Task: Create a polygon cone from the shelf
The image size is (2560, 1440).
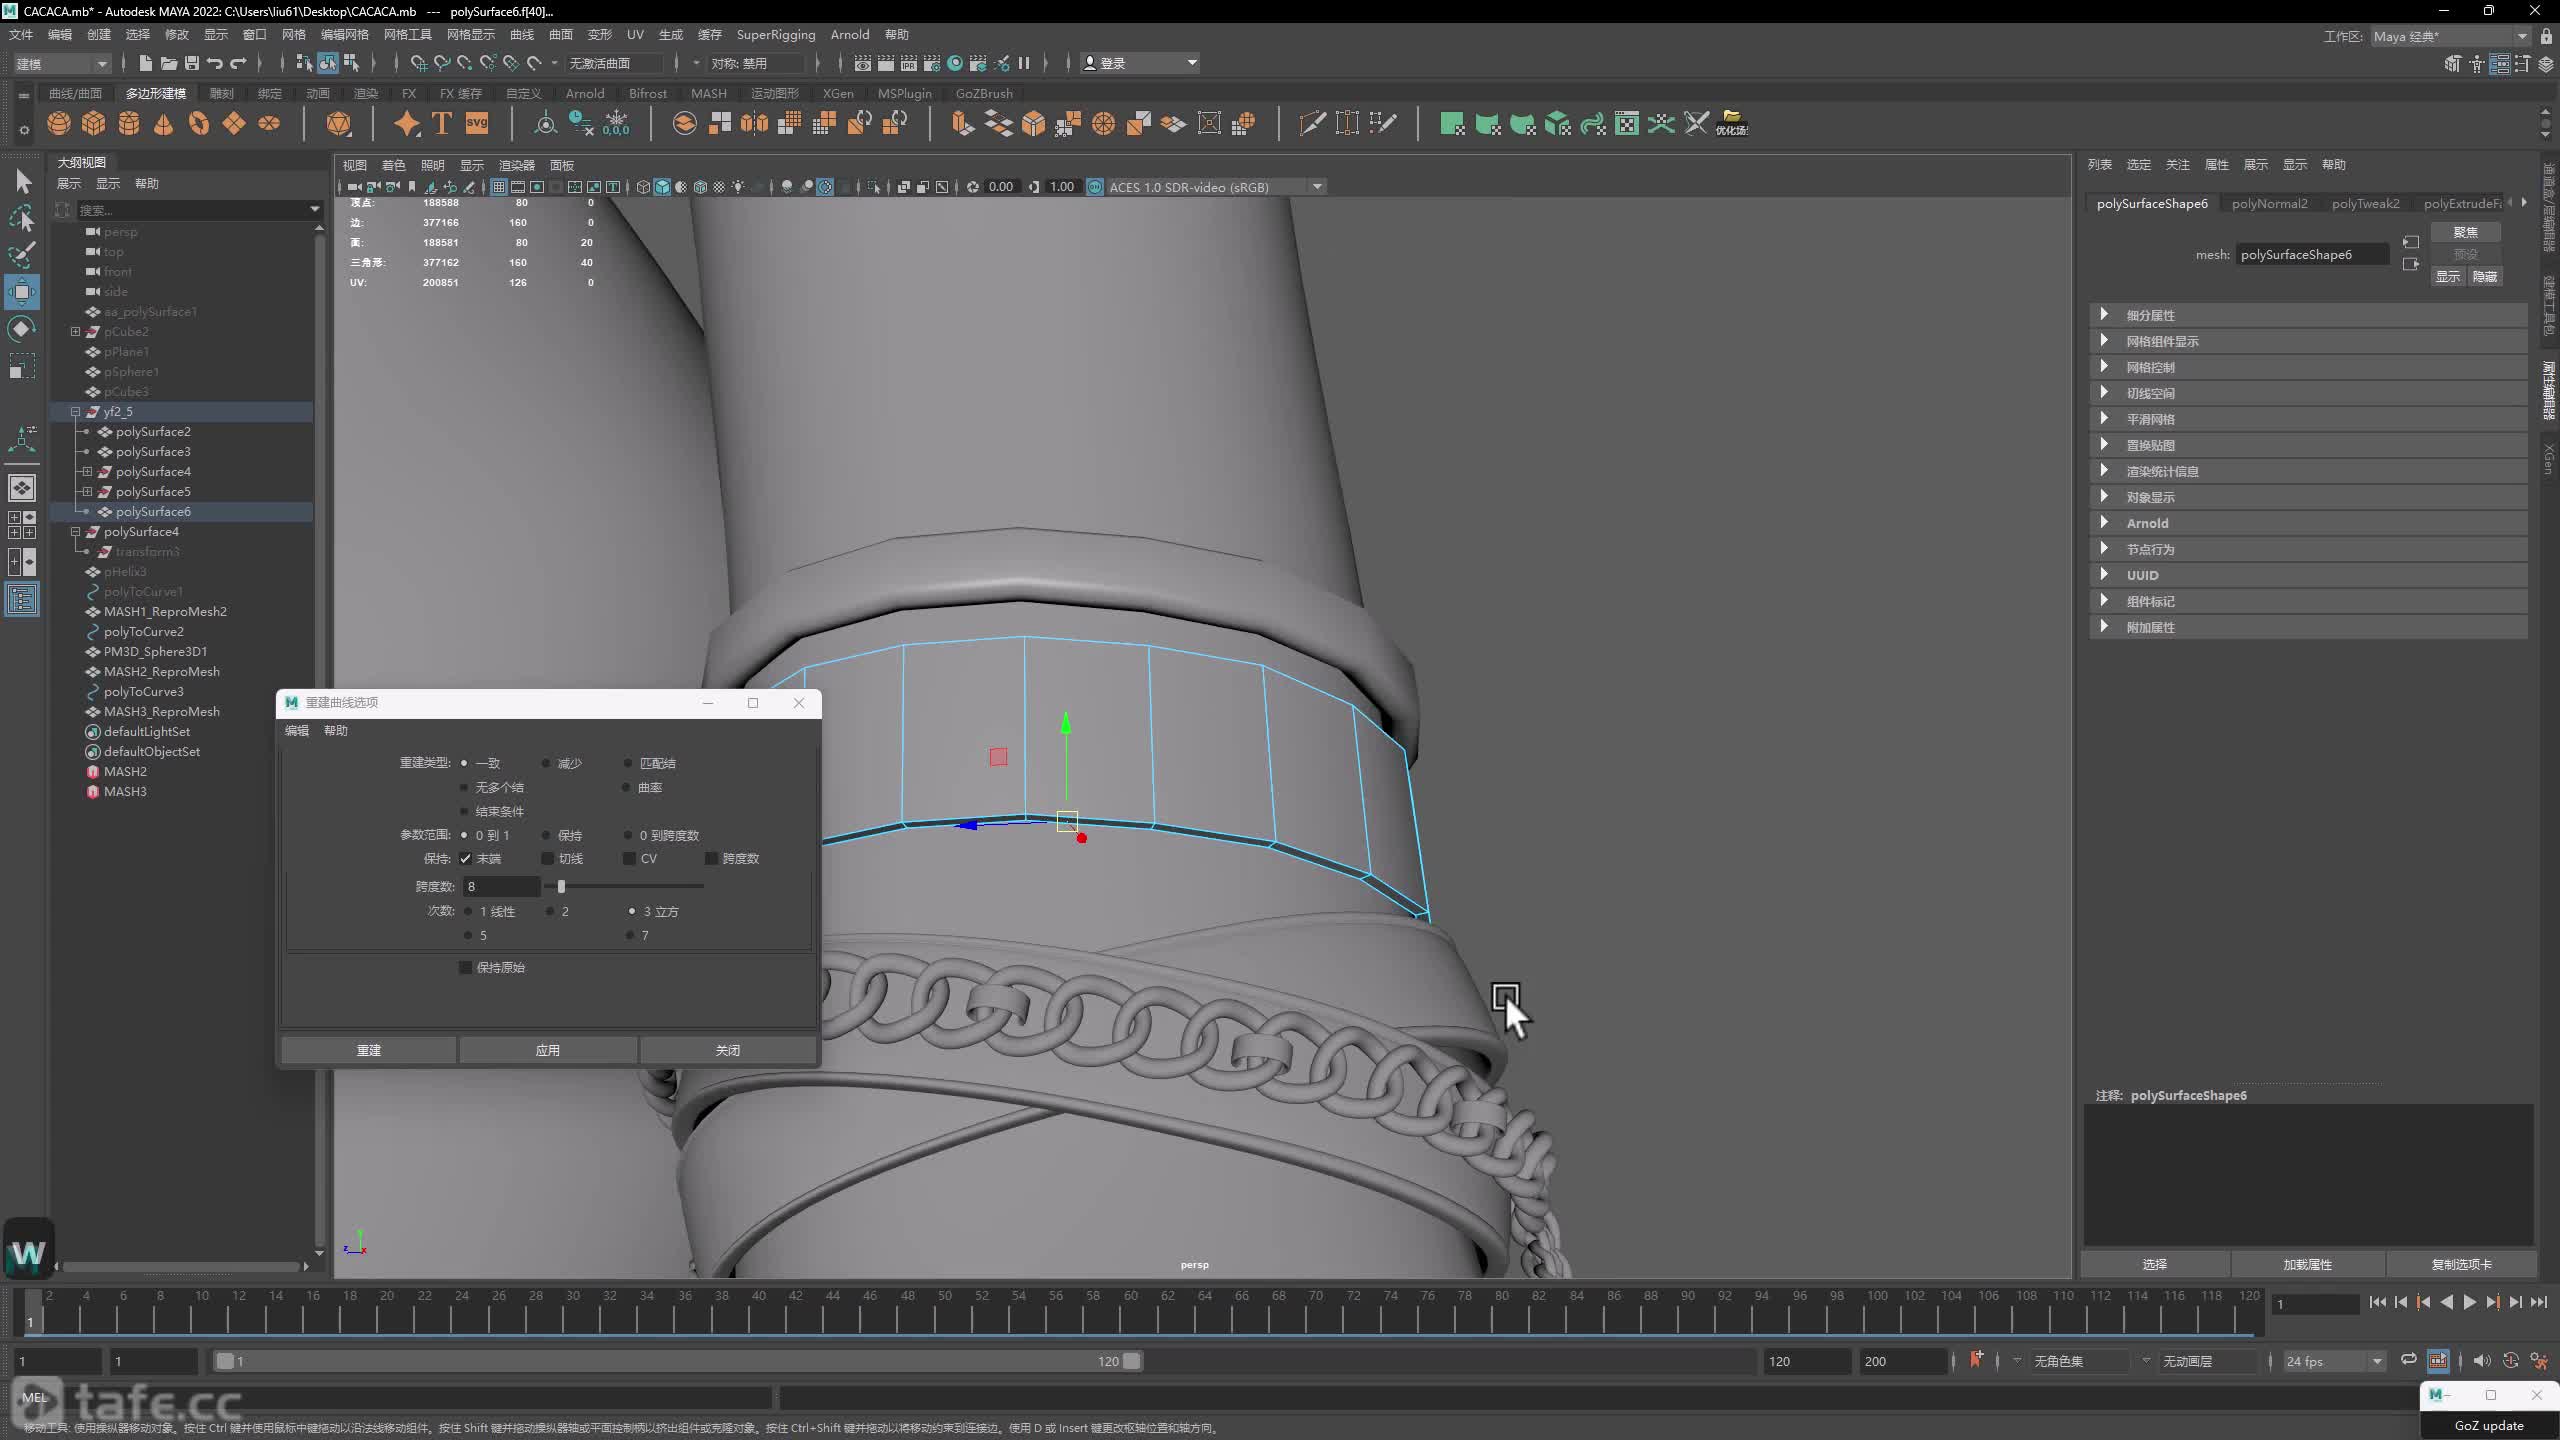Action: [164, 123]
